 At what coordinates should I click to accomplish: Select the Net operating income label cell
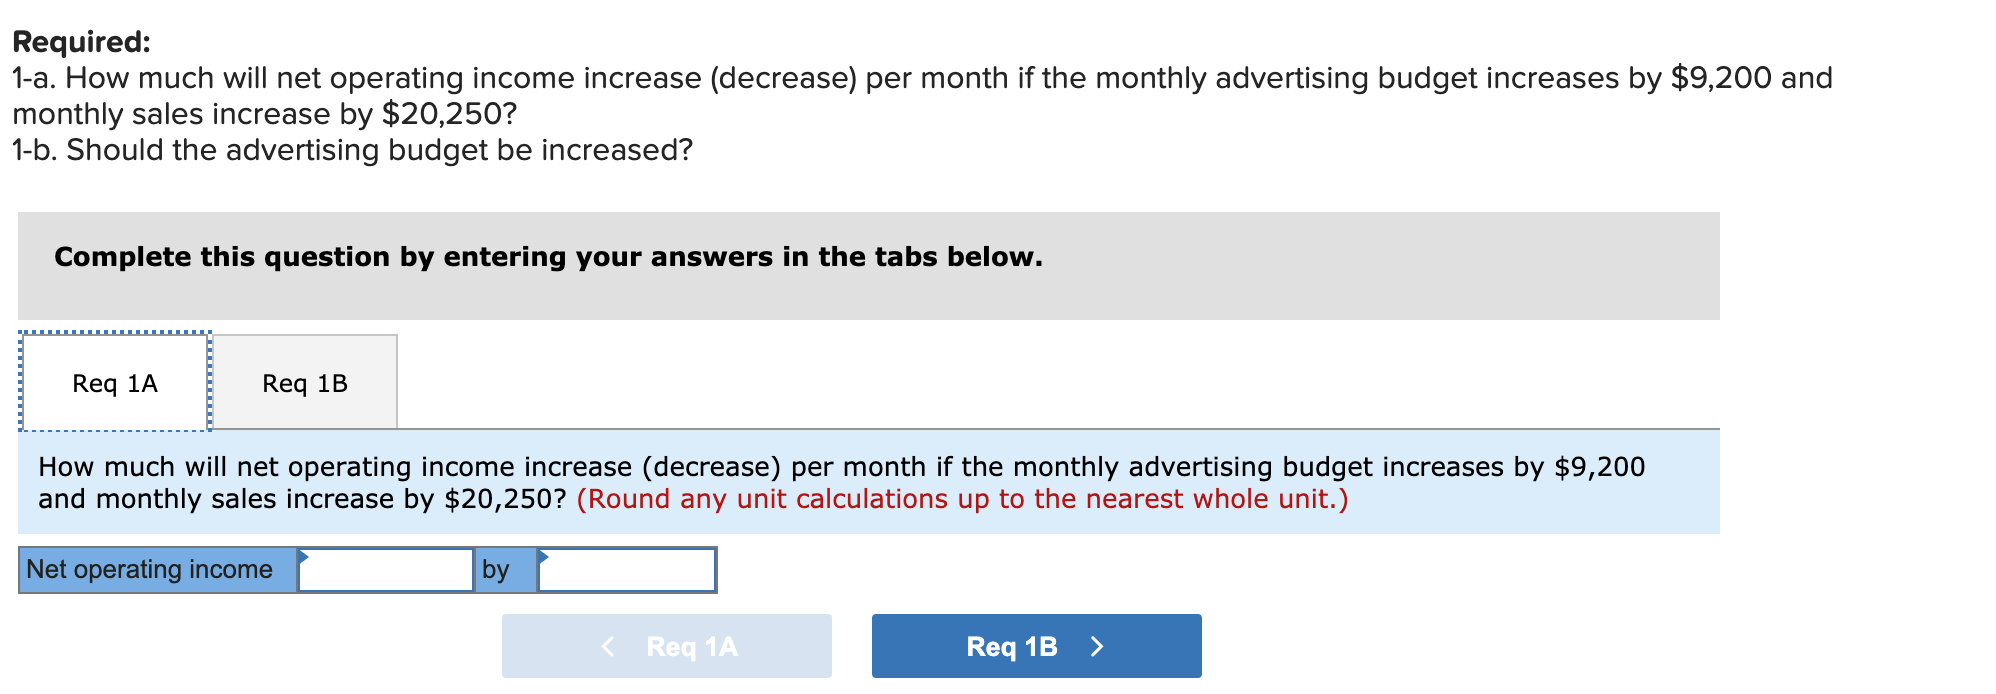tap(155, 570)
